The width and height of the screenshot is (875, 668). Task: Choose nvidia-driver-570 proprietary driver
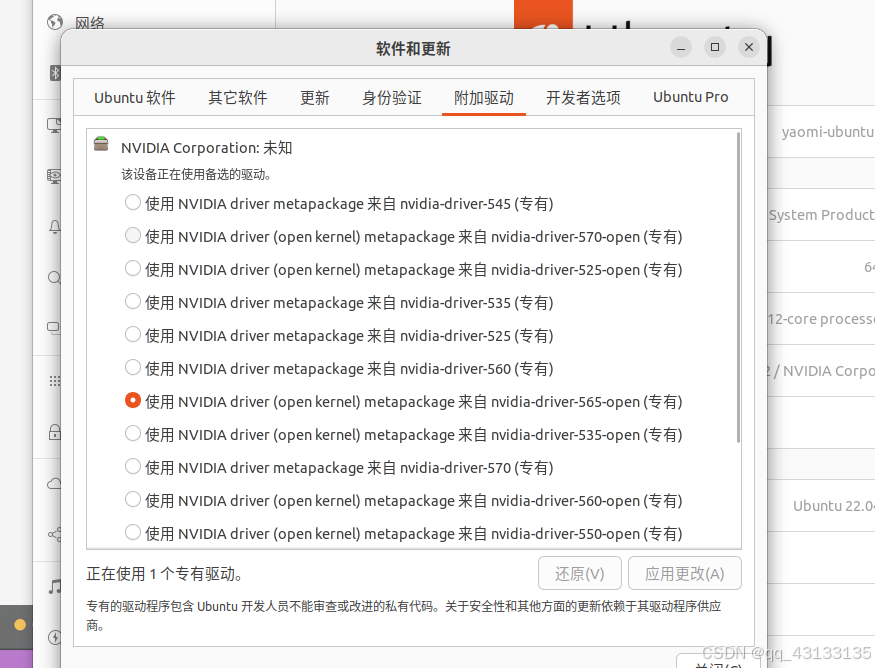(133, 466)
